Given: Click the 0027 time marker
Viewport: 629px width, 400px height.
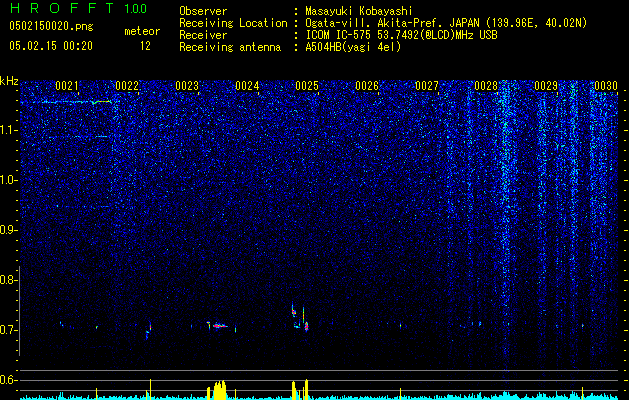Looking at the screenshot, I should pos(427,86).
